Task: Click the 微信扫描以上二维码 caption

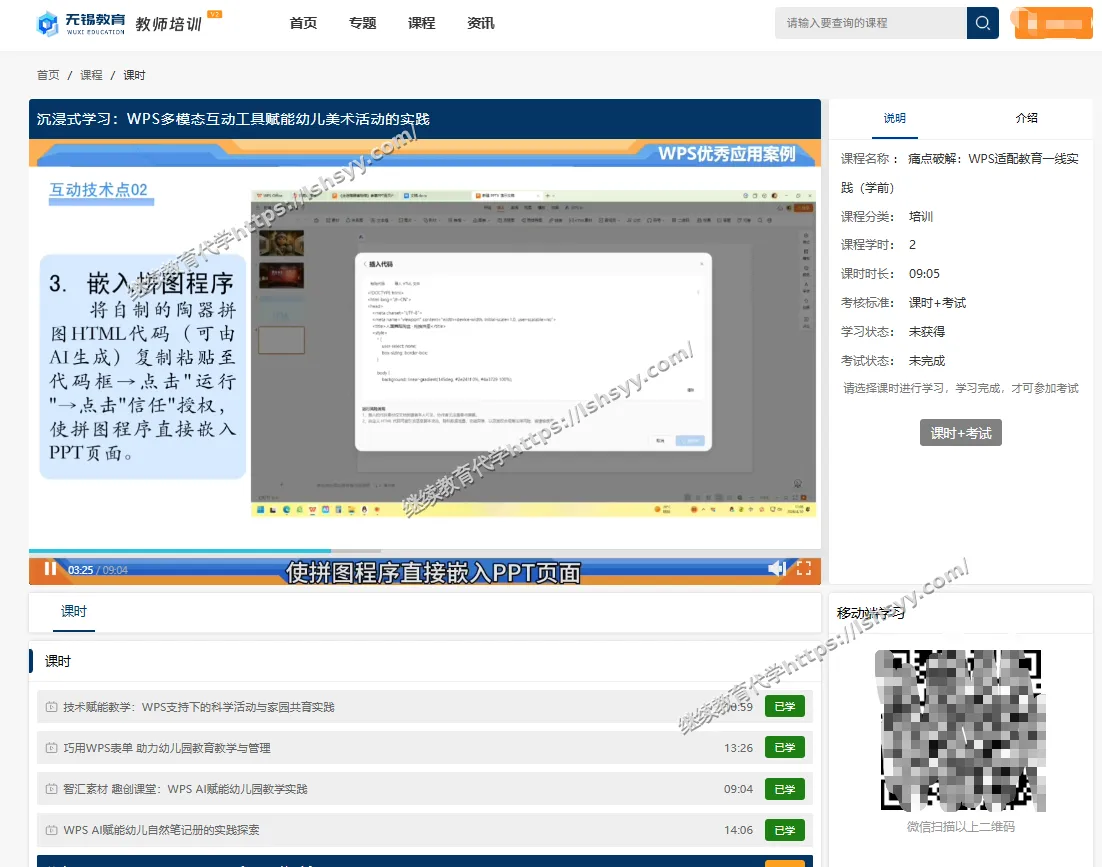Action: 961,827
